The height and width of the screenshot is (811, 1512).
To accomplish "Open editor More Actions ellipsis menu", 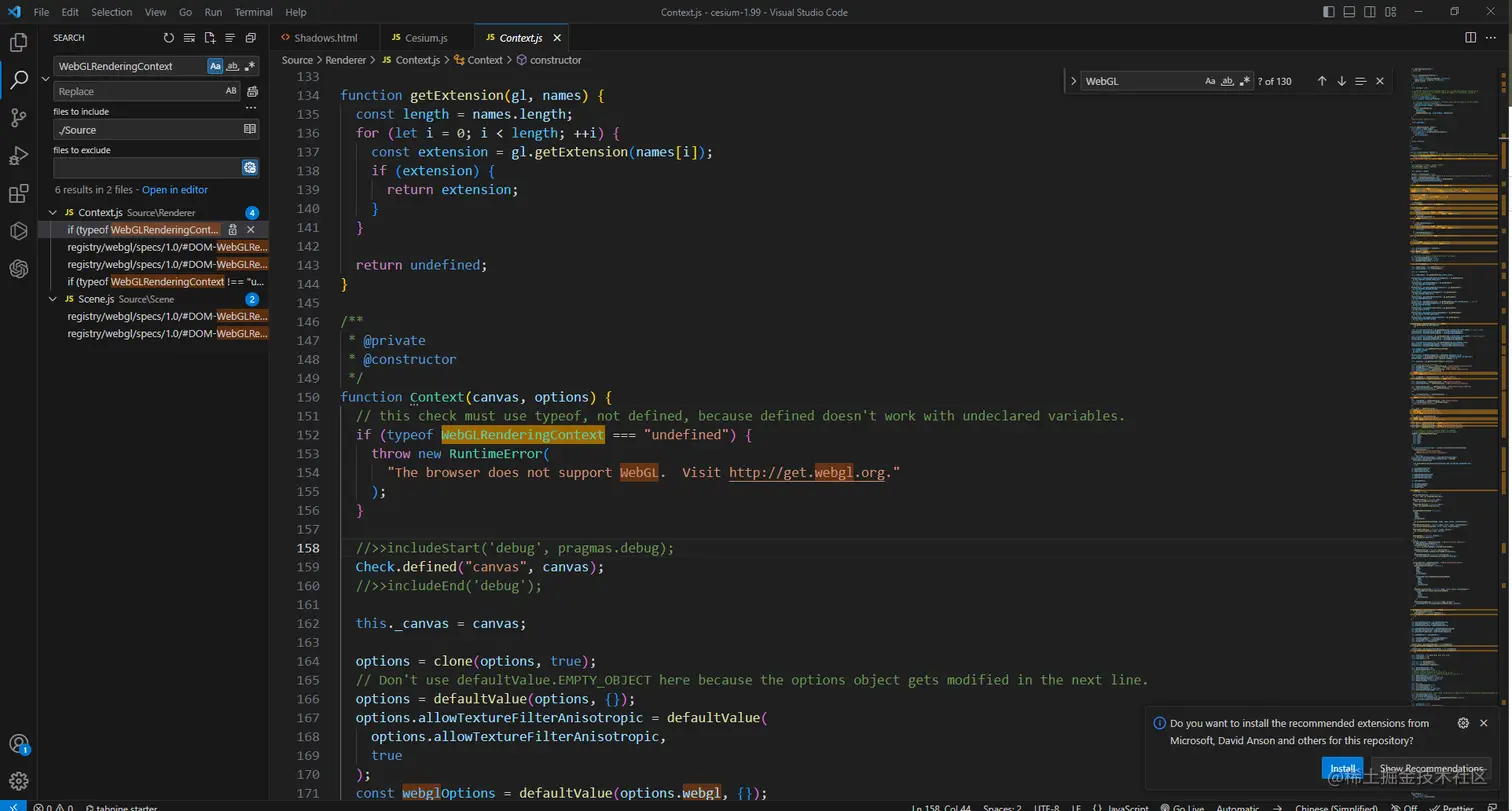I will click(1493, 38).
